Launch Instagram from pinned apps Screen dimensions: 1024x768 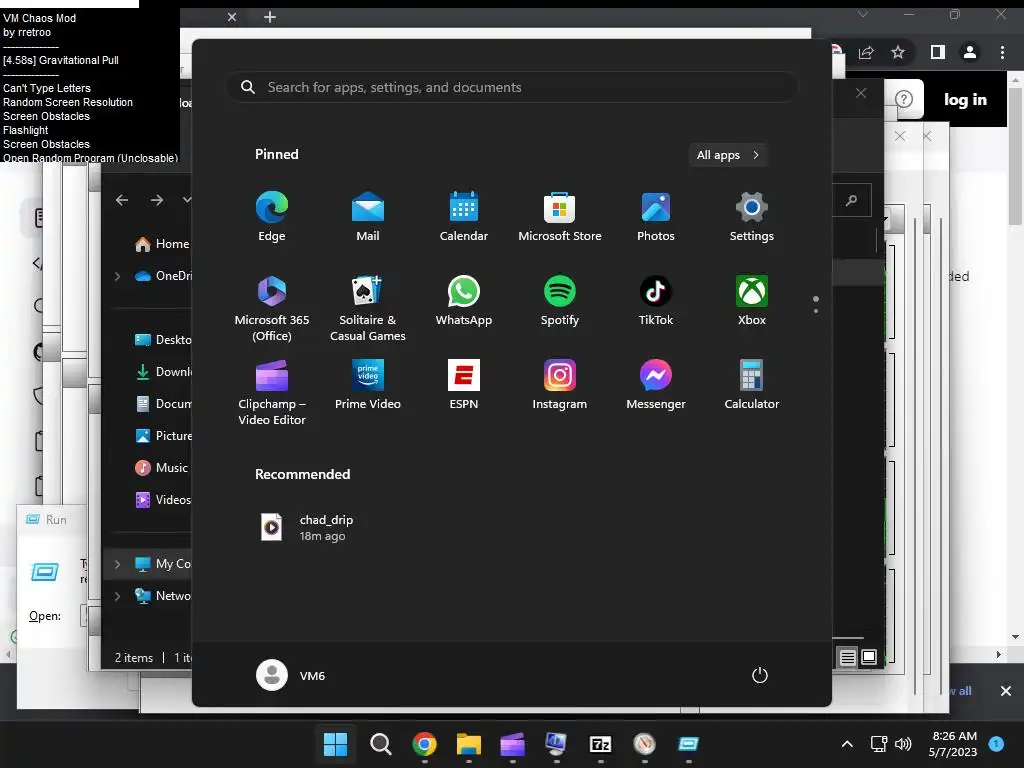click(x=560, y=385)
